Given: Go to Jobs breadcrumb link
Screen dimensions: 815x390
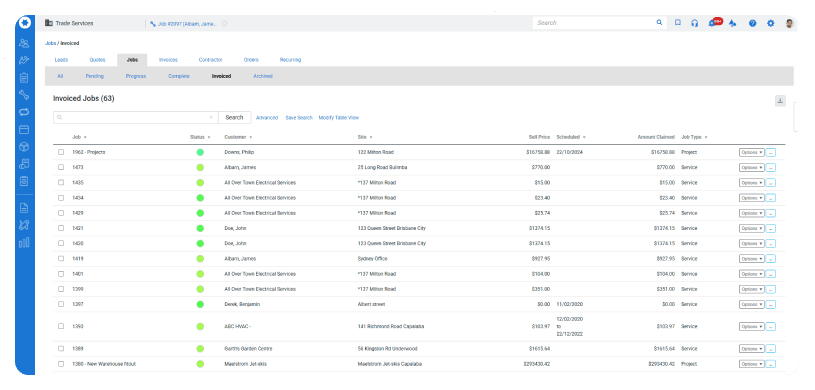Looking at the screenshot, I should (x=50, y=43).
